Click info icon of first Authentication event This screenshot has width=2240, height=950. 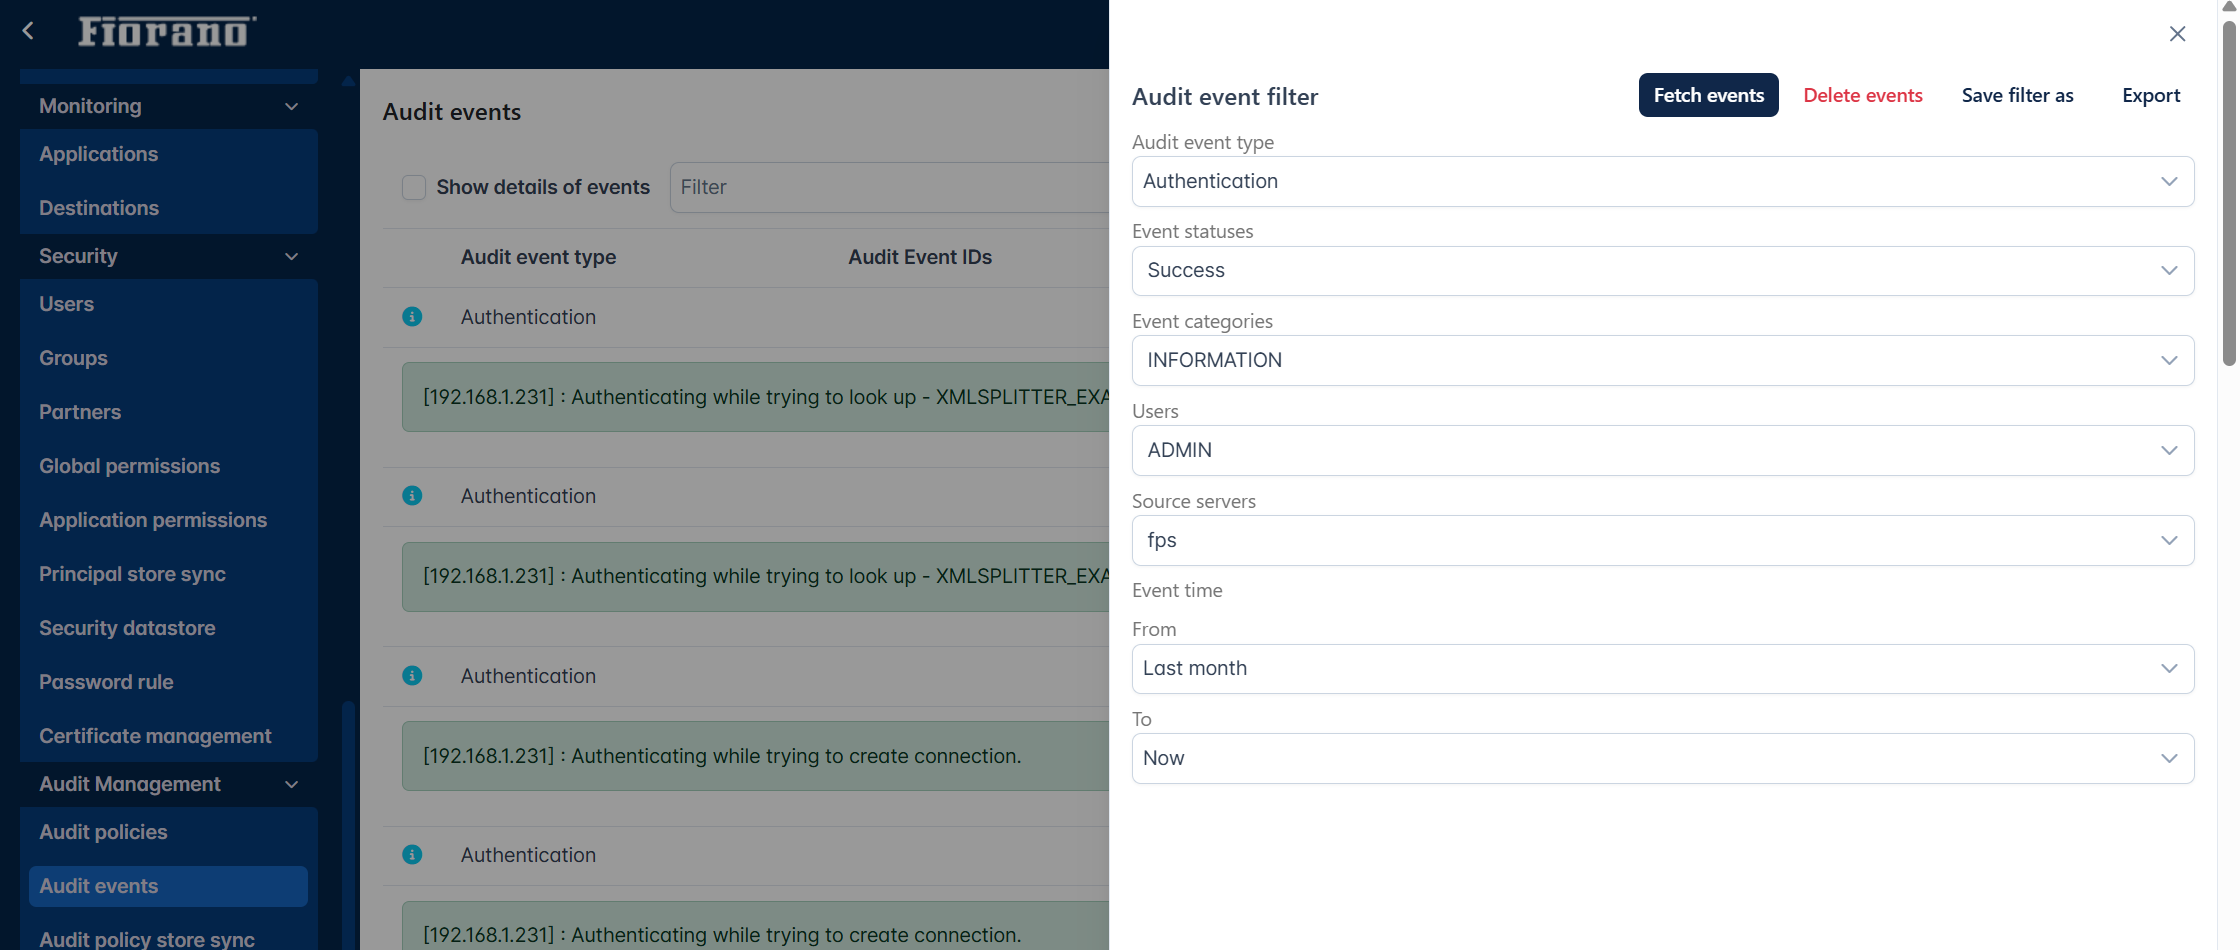click(412, 317)
